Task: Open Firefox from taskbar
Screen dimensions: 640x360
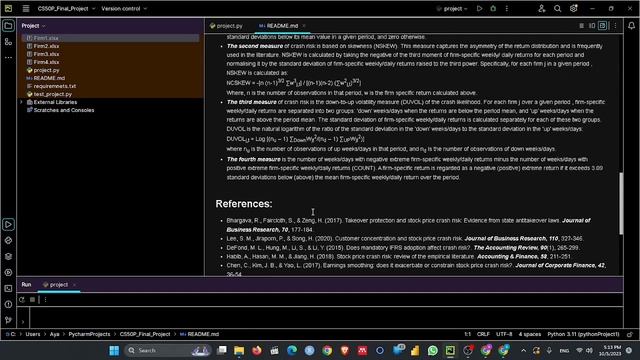Action: (257, 350)
